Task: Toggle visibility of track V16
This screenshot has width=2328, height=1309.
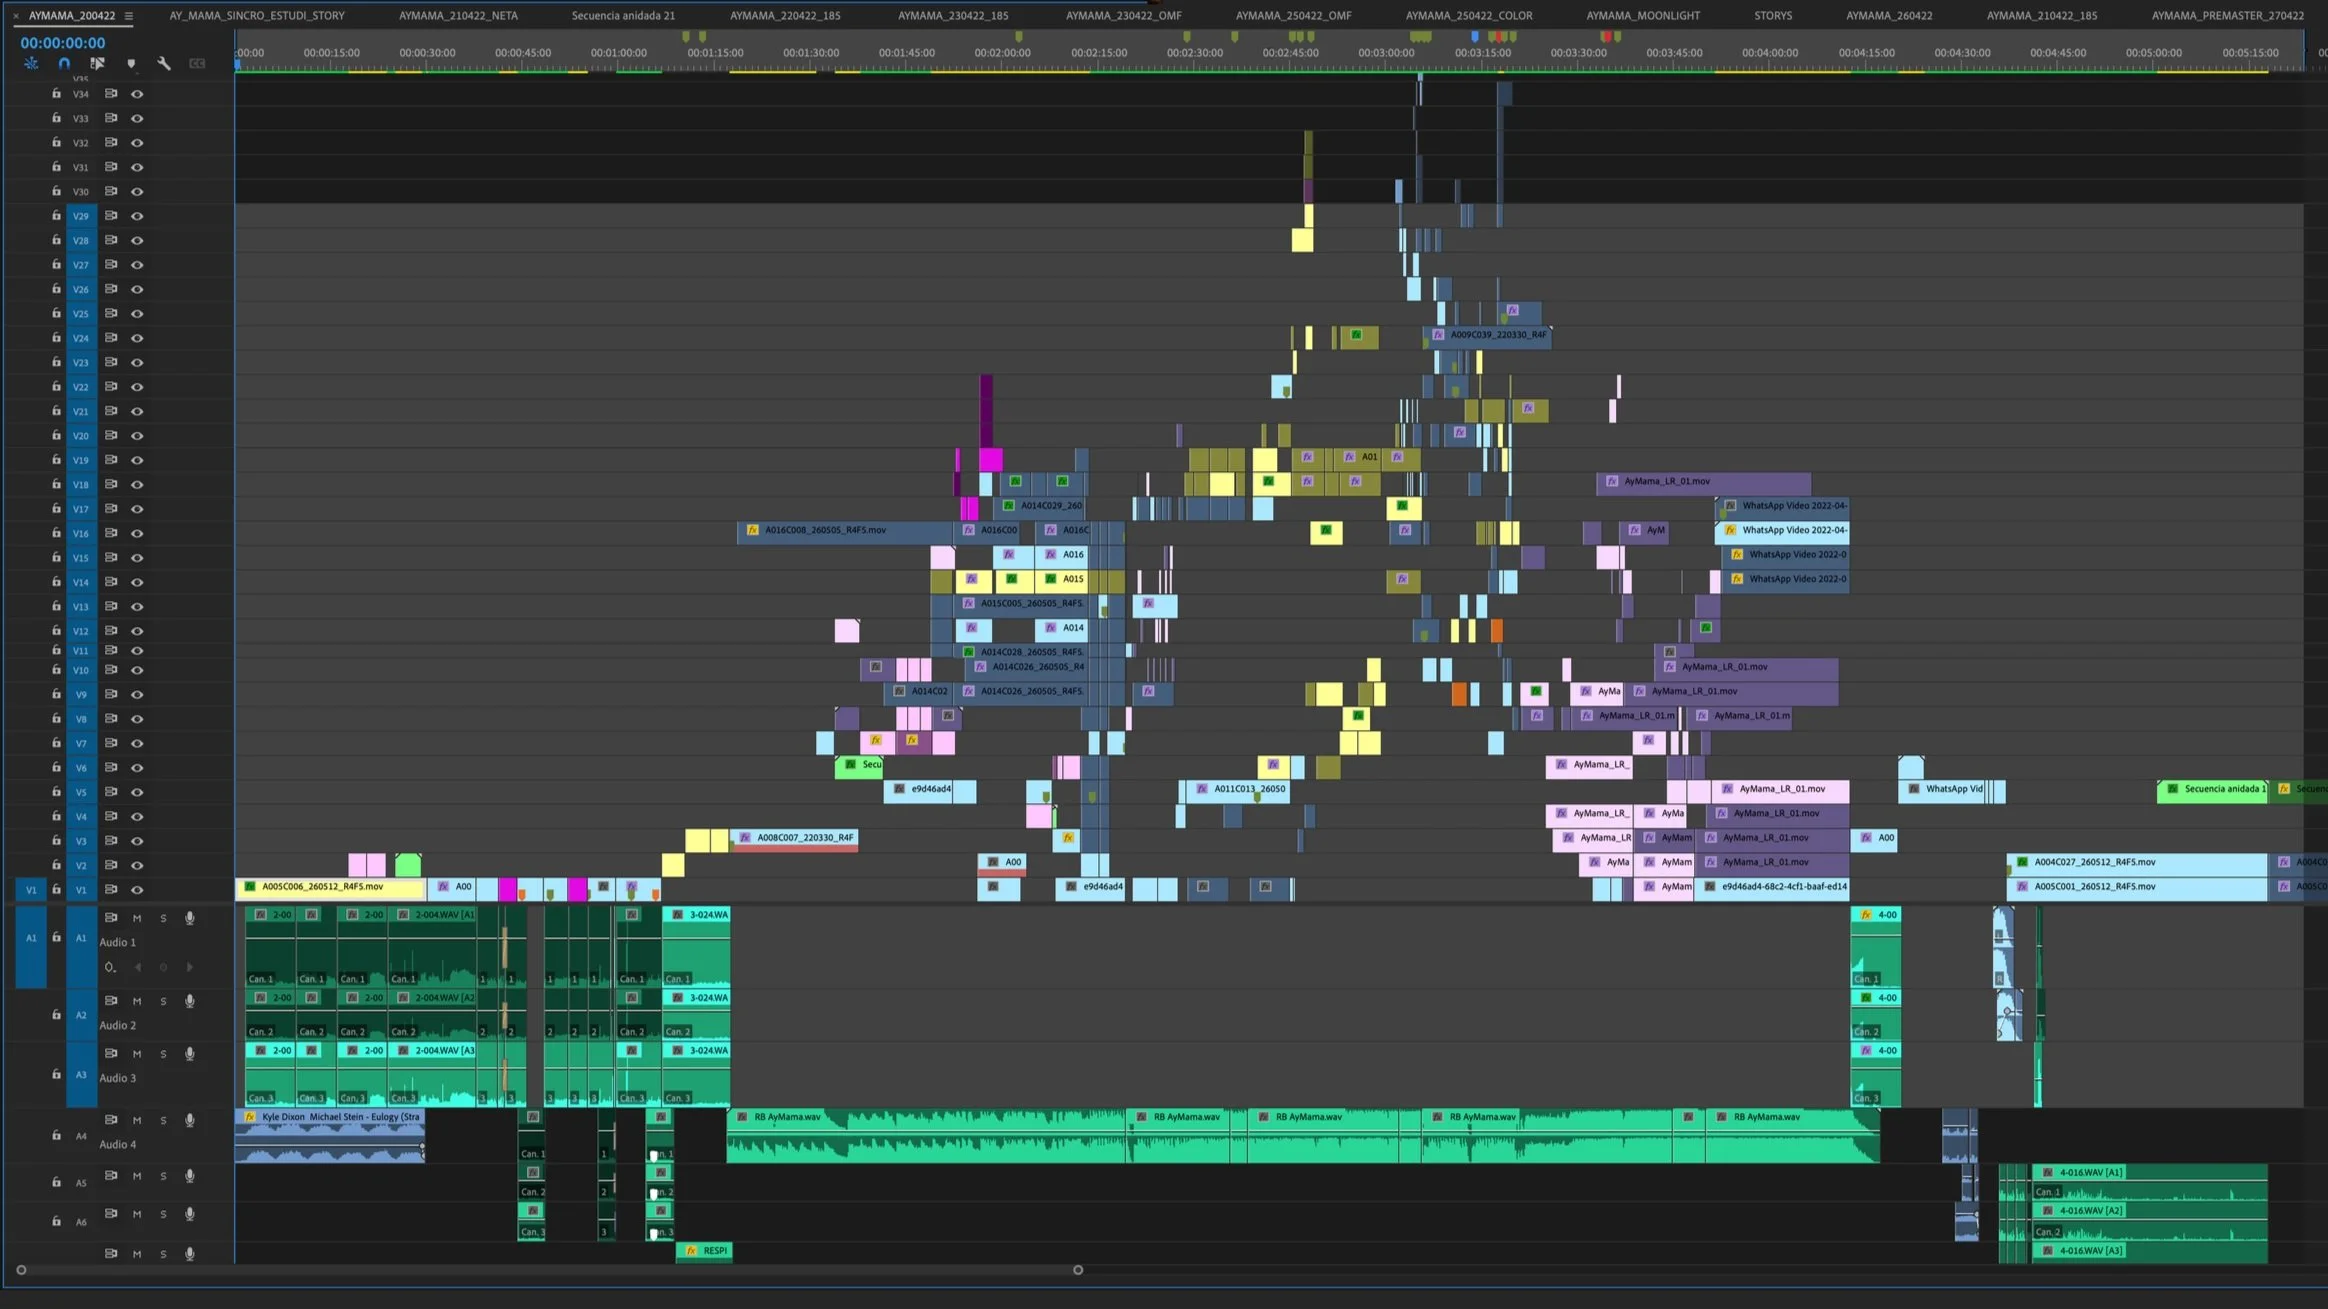Action: coord(137,533)
